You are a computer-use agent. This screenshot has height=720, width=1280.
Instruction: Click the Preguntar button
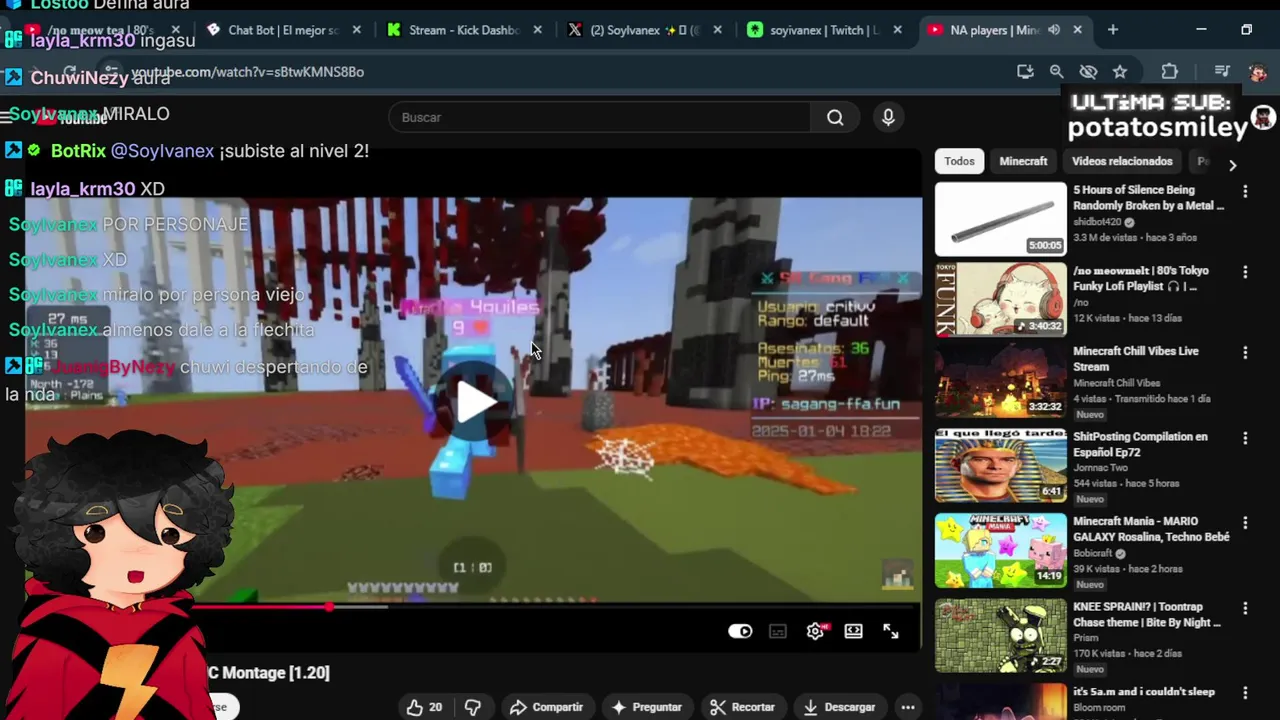pos(646,707)
